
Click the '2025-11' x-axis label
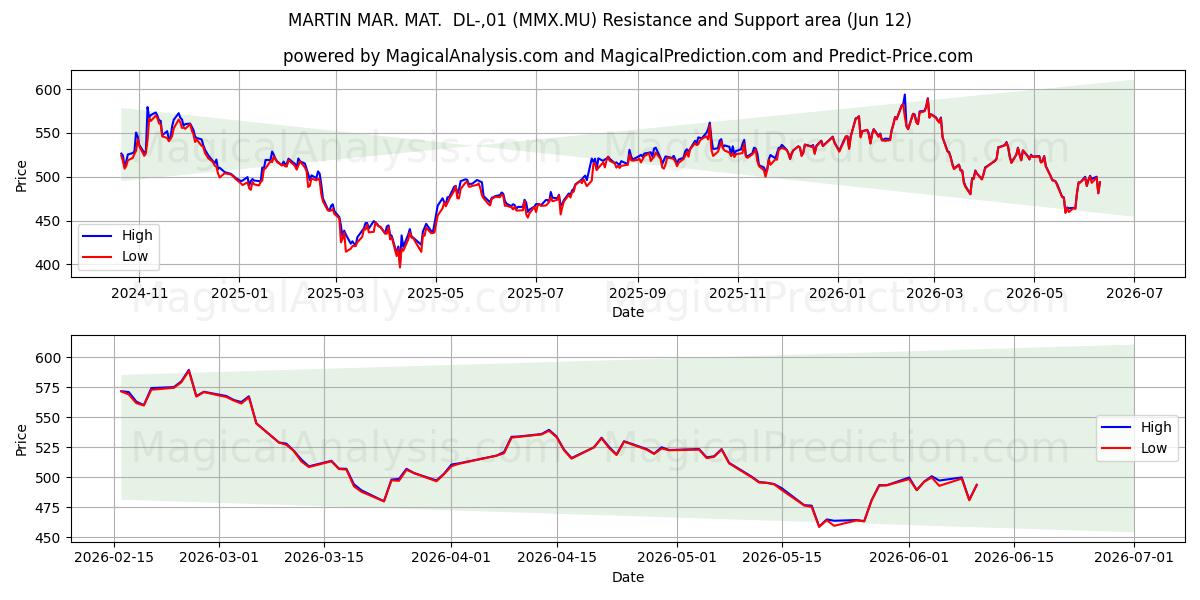click(x=737, y=293)
